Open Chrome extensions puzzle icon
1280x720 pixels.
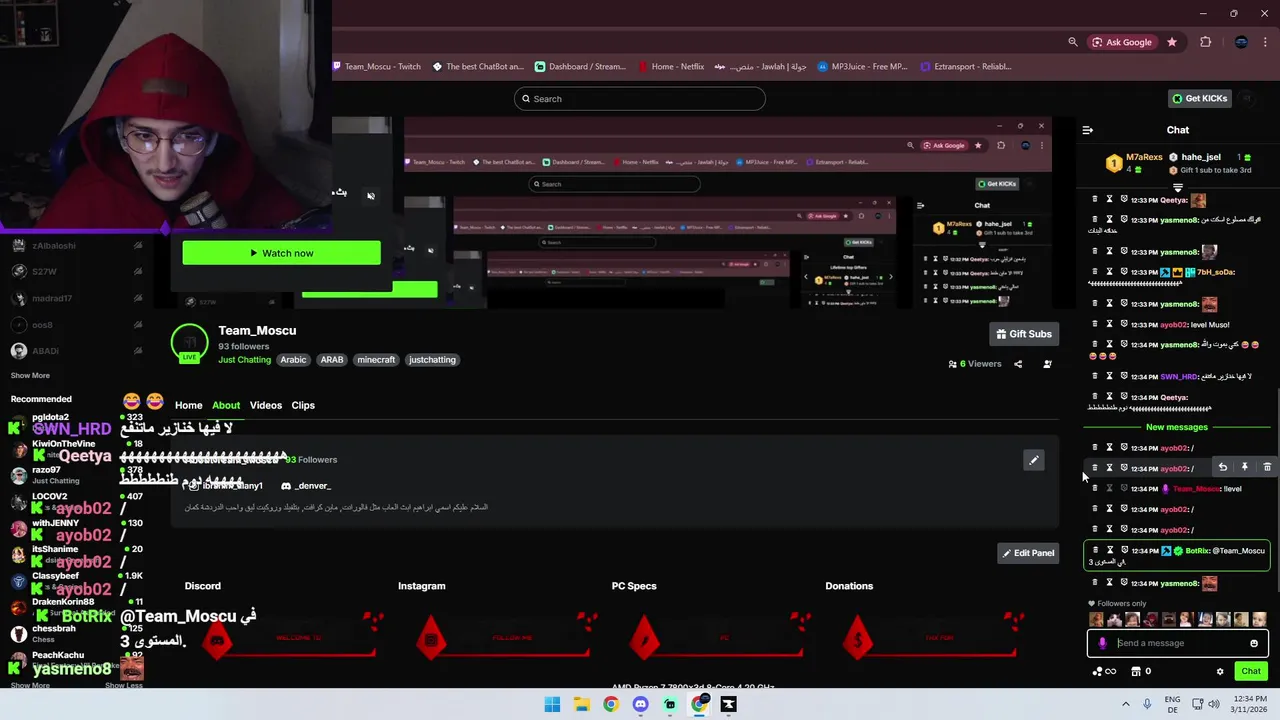pos(1205,42)
